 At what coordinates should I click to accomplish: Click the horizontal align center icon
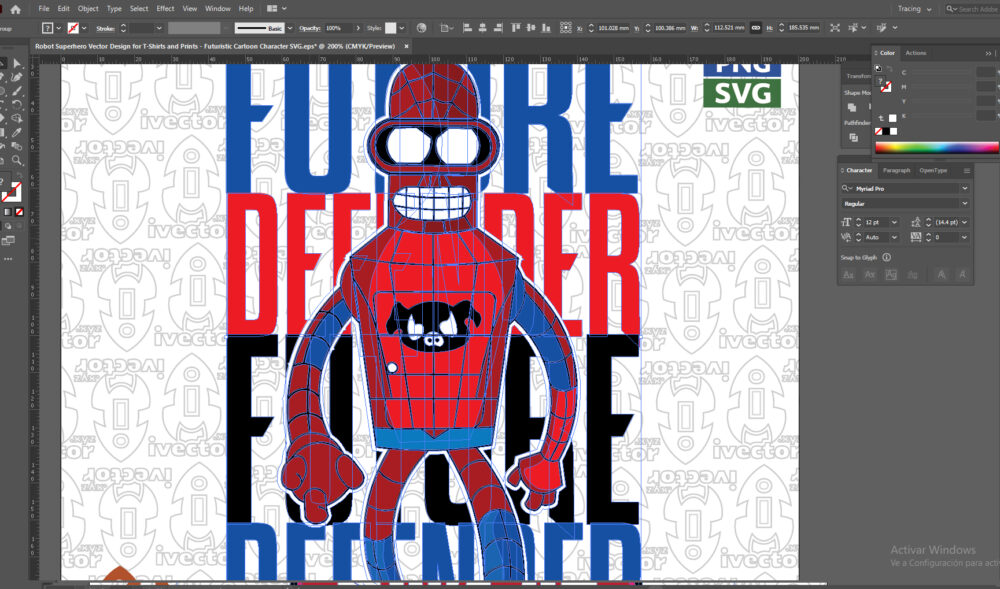(x=483, y=28)
